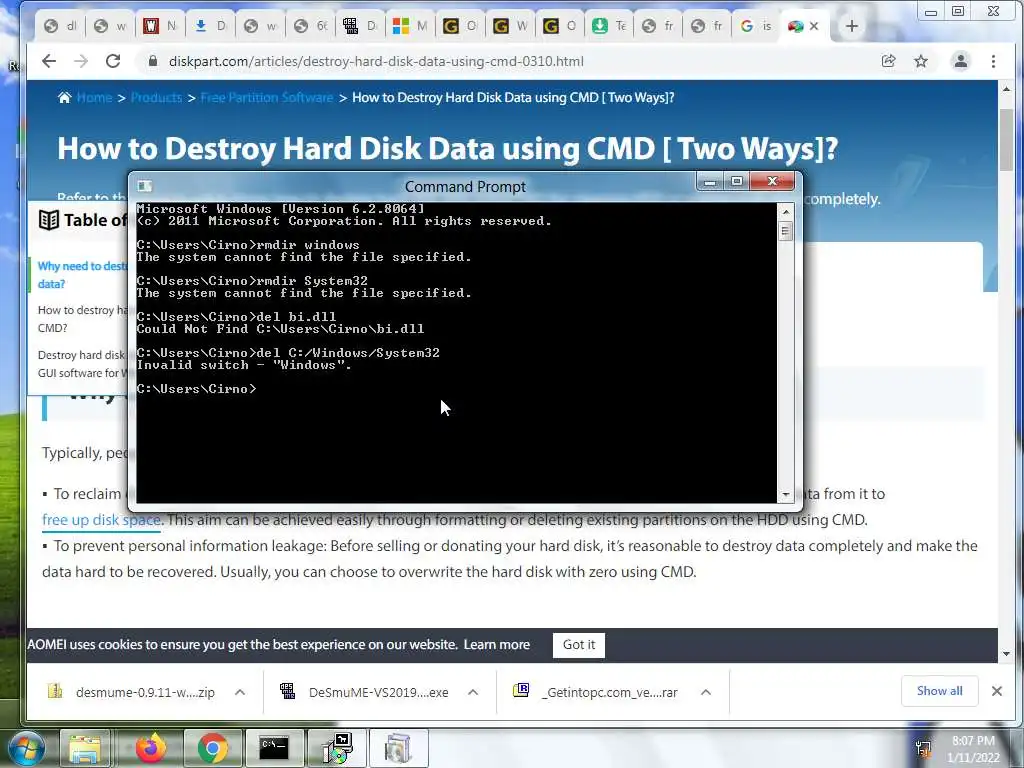Close the active diskpart tab

click(x=814, y=26)
